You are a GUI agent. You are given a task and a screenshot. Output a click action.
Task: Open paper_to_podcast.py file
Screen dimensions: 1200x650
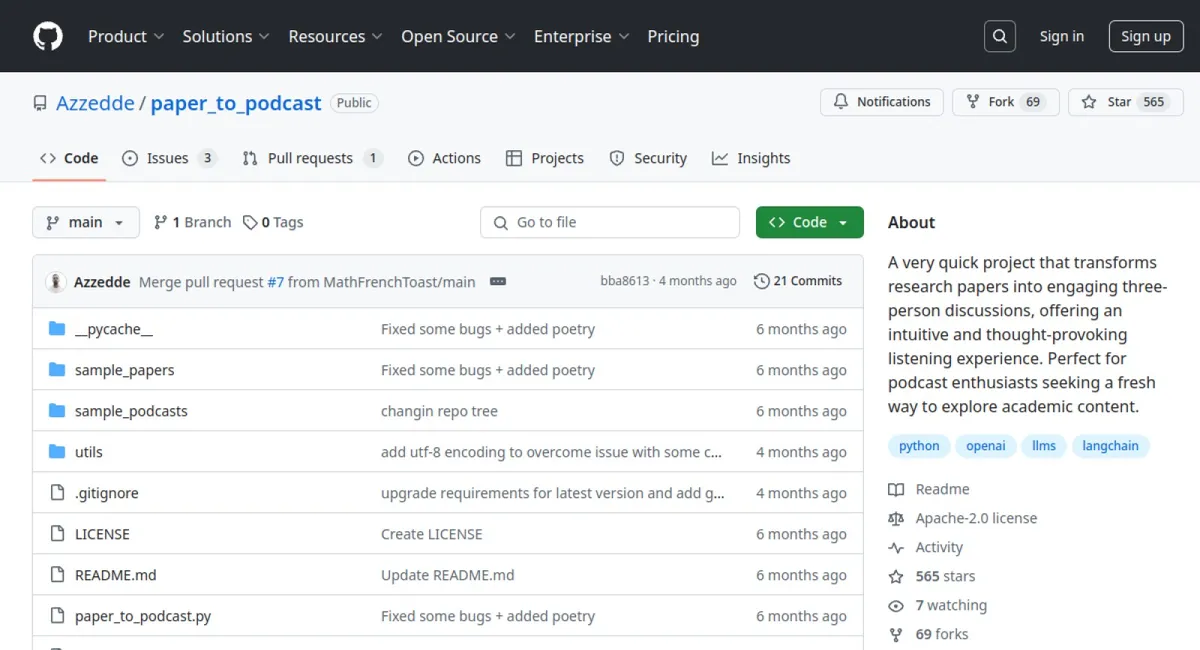143,616
